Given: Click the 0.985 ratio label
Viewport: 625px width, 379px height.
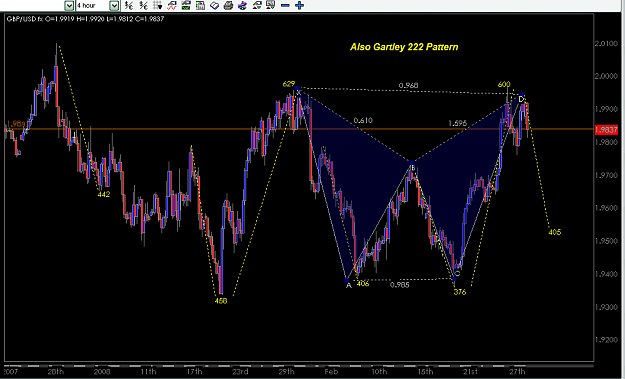Looking at the screenshot, I should 399,285.
